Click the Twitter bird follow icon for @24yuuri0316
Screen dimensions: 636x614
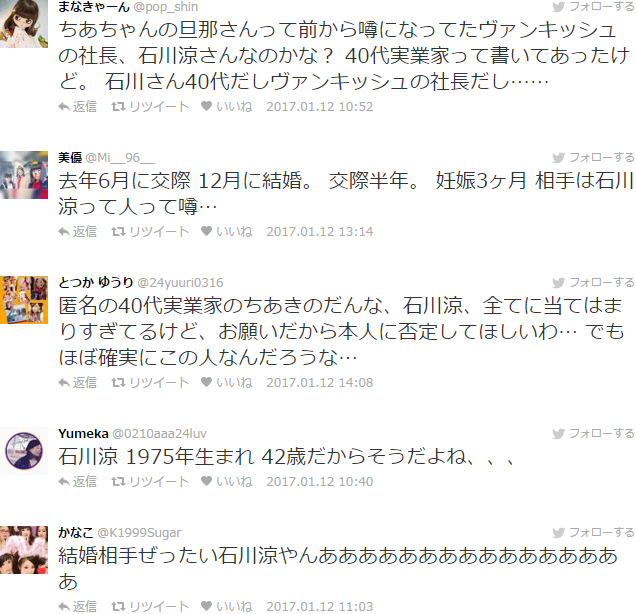coord(558,283)
